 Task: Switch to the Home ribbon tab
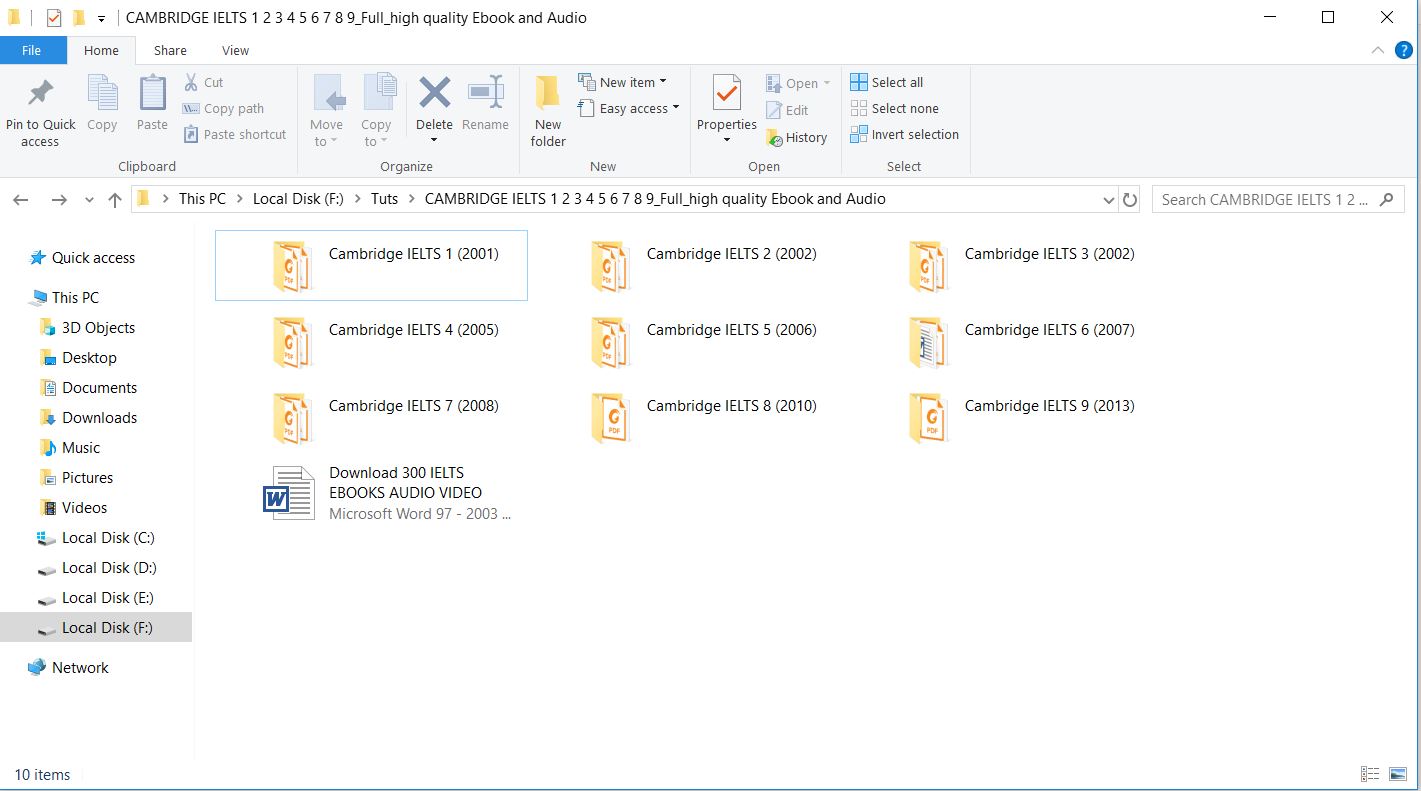point(101,50)
